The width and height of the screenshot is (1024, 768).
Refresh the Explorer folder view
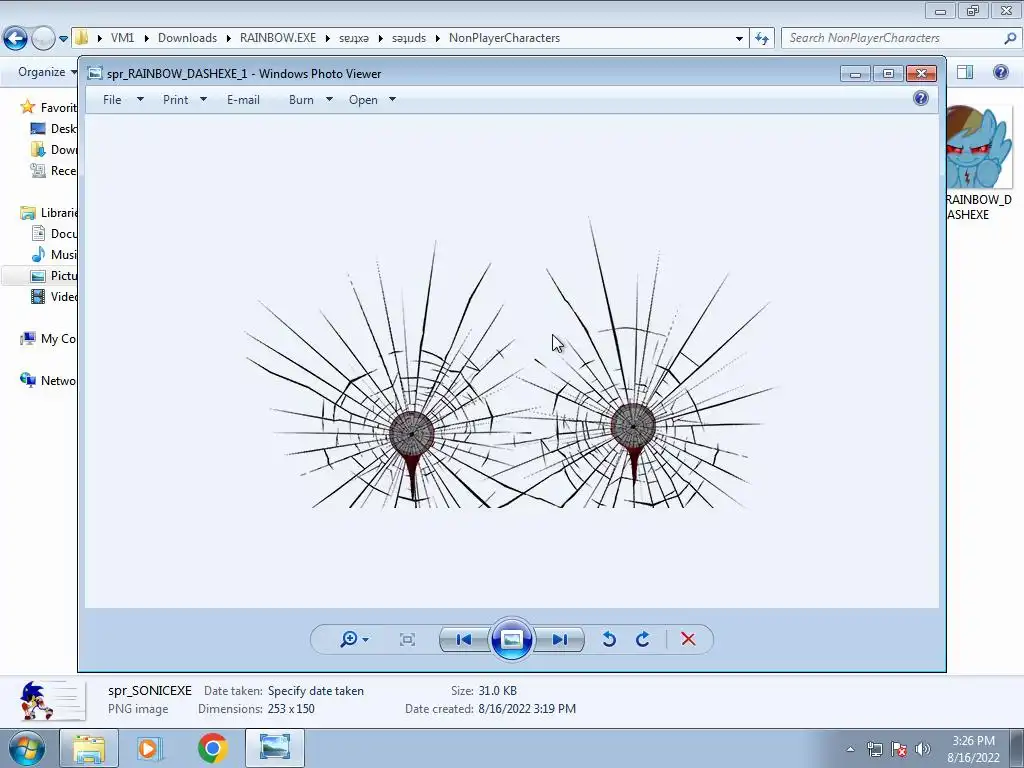[761, 39]
